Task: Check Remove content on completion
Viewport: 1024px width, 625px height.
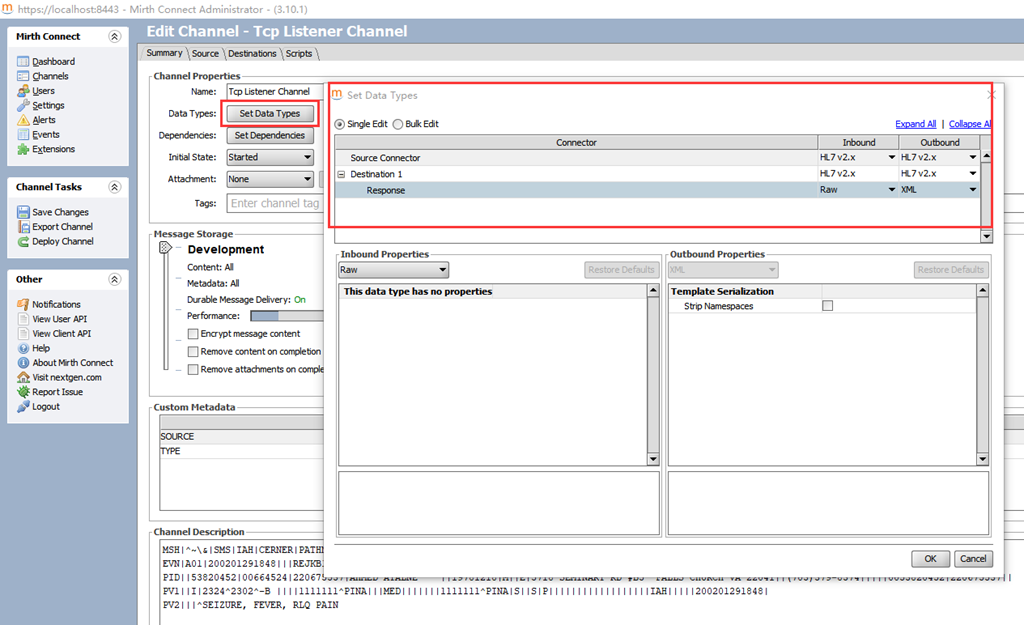Action: [193, 351]
